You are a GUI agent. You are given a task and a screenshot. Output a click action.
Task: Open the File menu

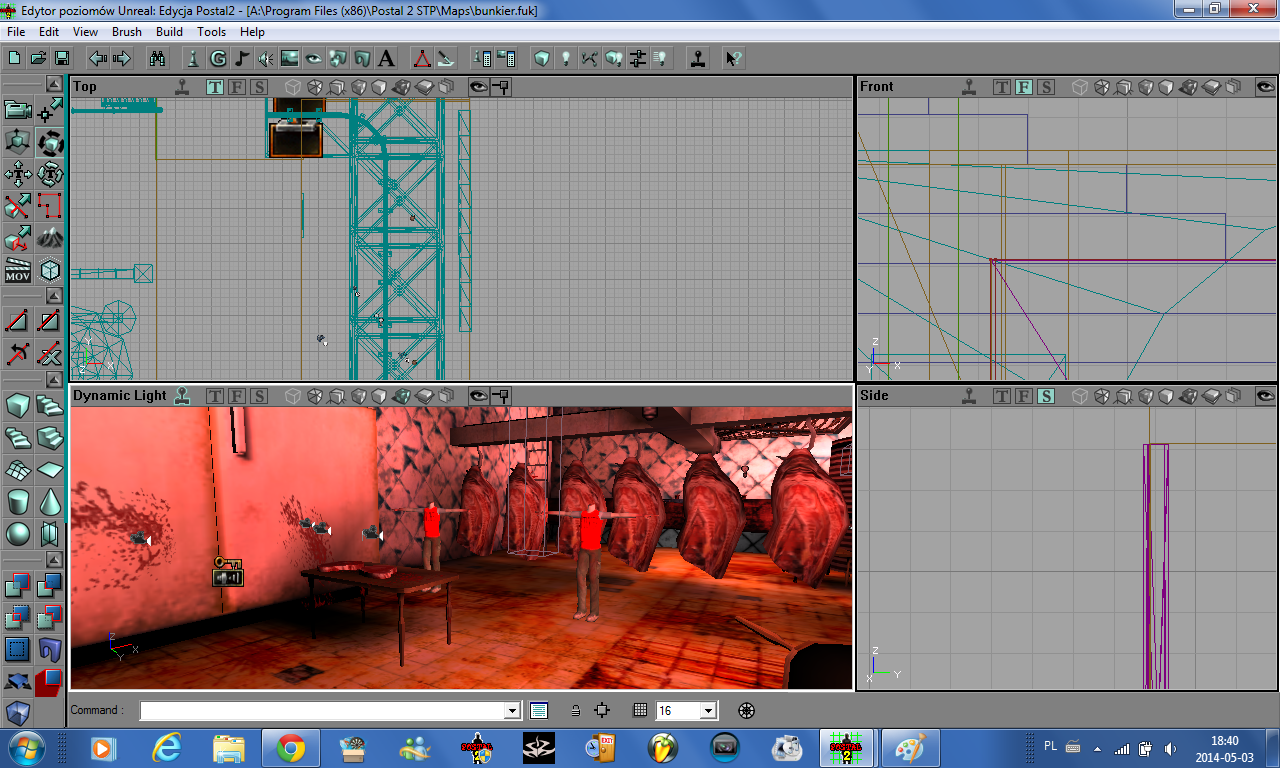pos(15,32)
